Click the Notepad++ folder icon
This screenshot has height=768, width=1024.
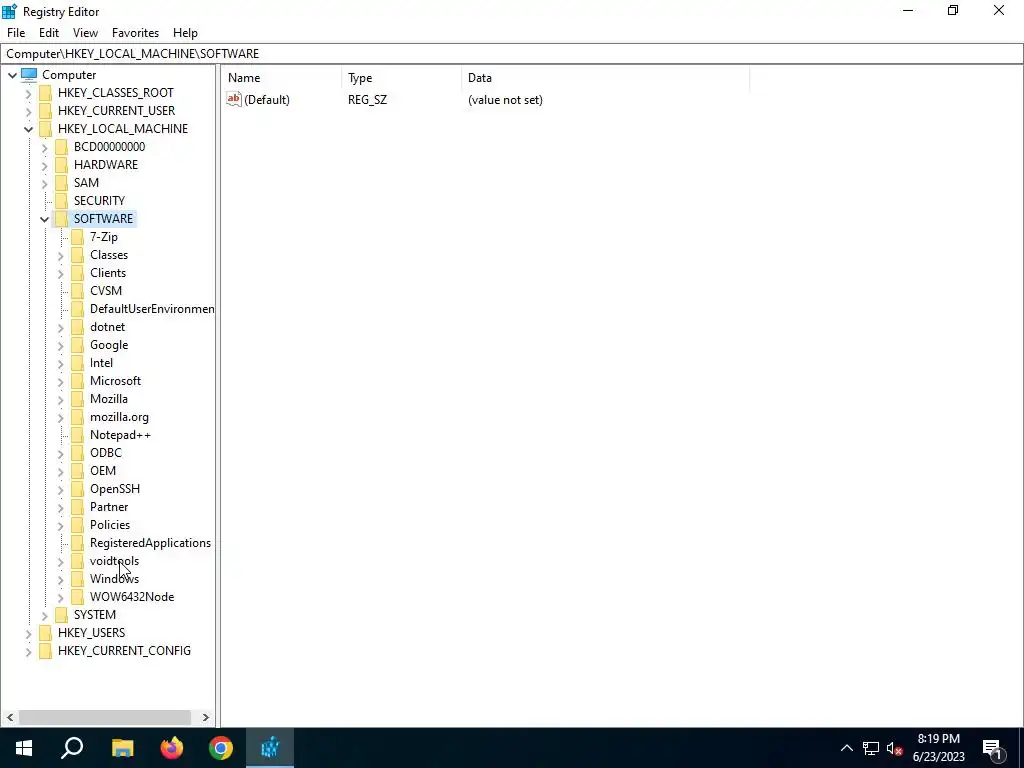click(x=78, y=435)
